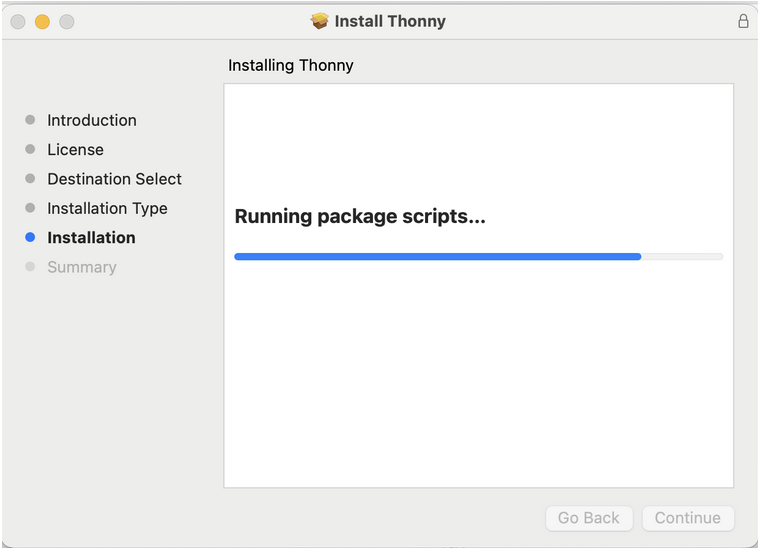The height and width of the screenshot is (548, 758).
Task: Click the bullet beside Installation Type
Action: pos(30,208)
